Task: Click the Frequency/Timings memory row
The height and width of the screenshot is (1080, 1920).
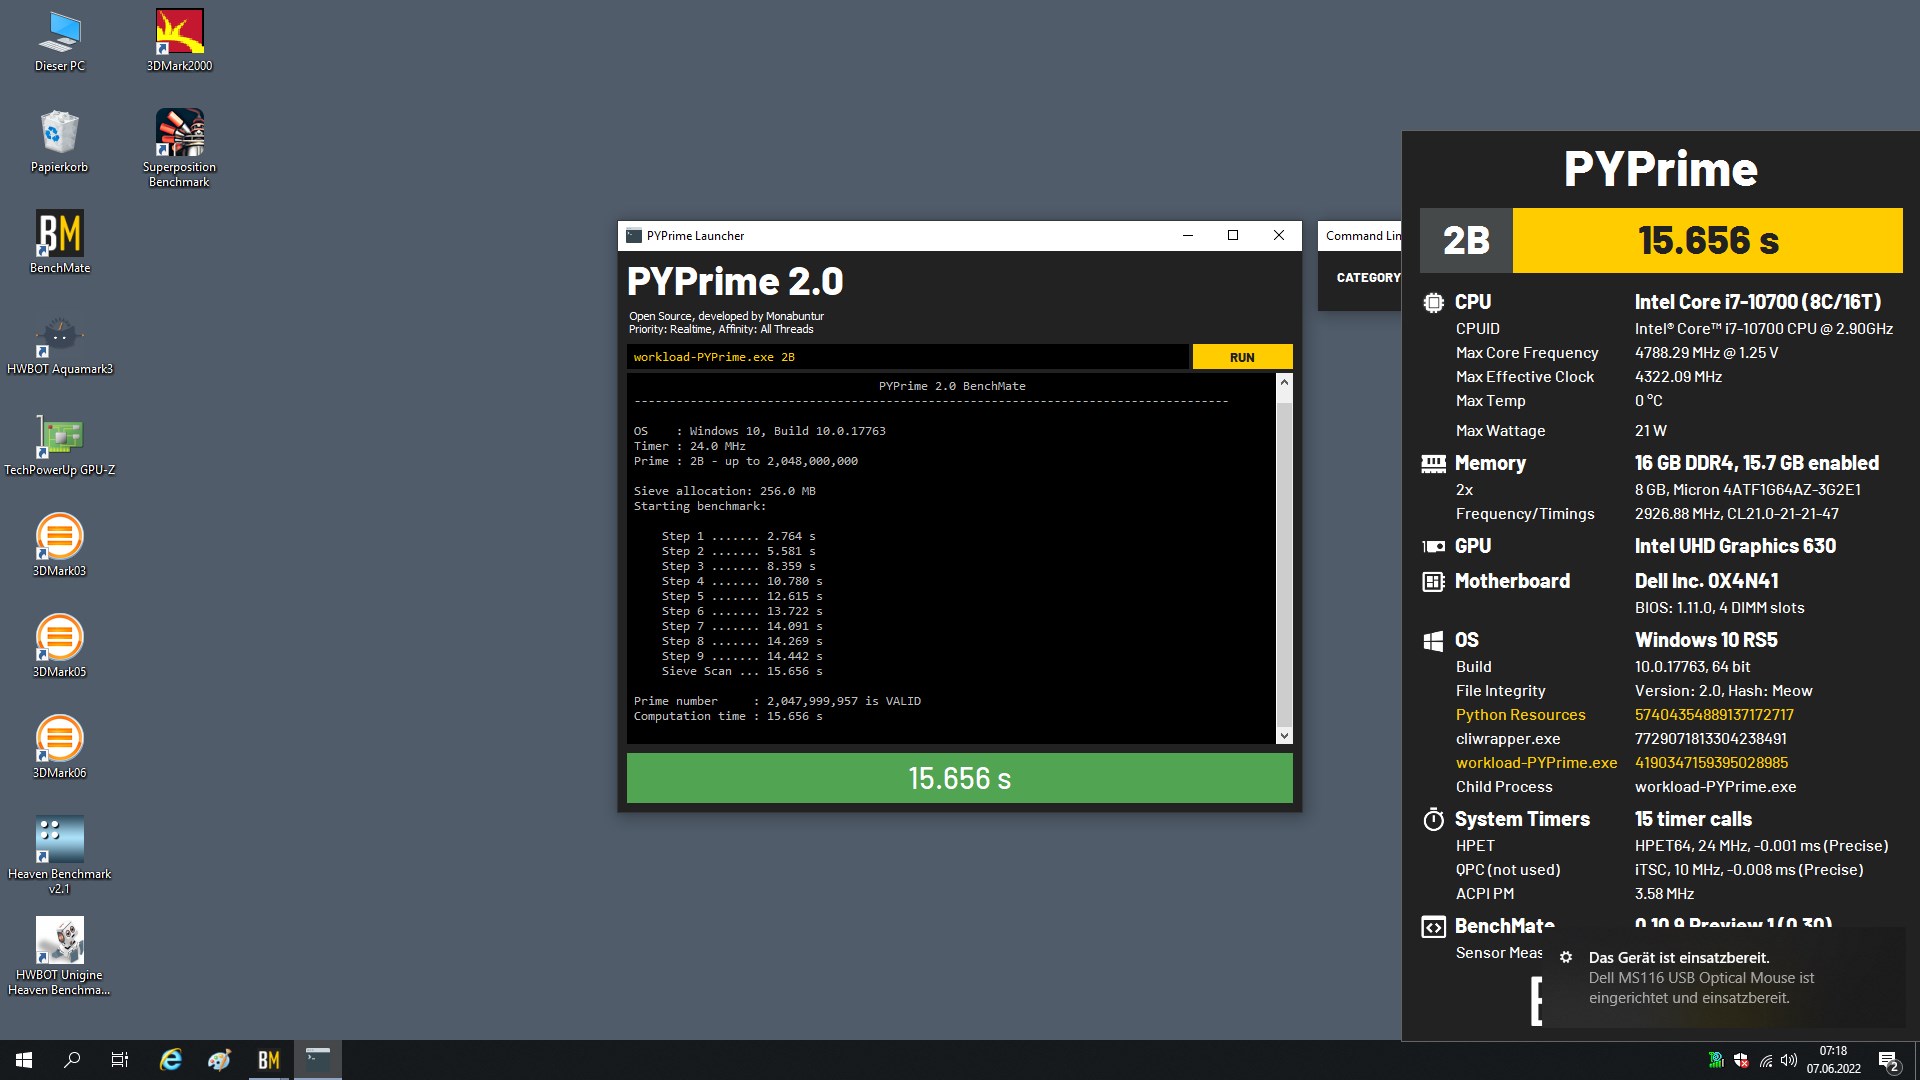Action: (1647, 514)
